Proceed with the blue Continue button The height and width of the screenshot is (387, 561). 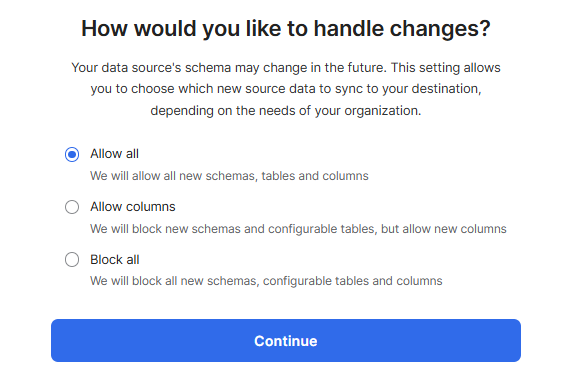(286, 341)
